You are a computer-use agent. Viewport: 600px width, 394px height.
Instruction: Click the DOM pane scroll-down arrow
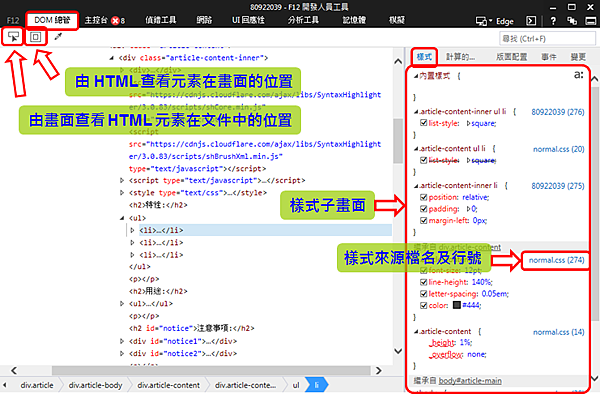398,351
